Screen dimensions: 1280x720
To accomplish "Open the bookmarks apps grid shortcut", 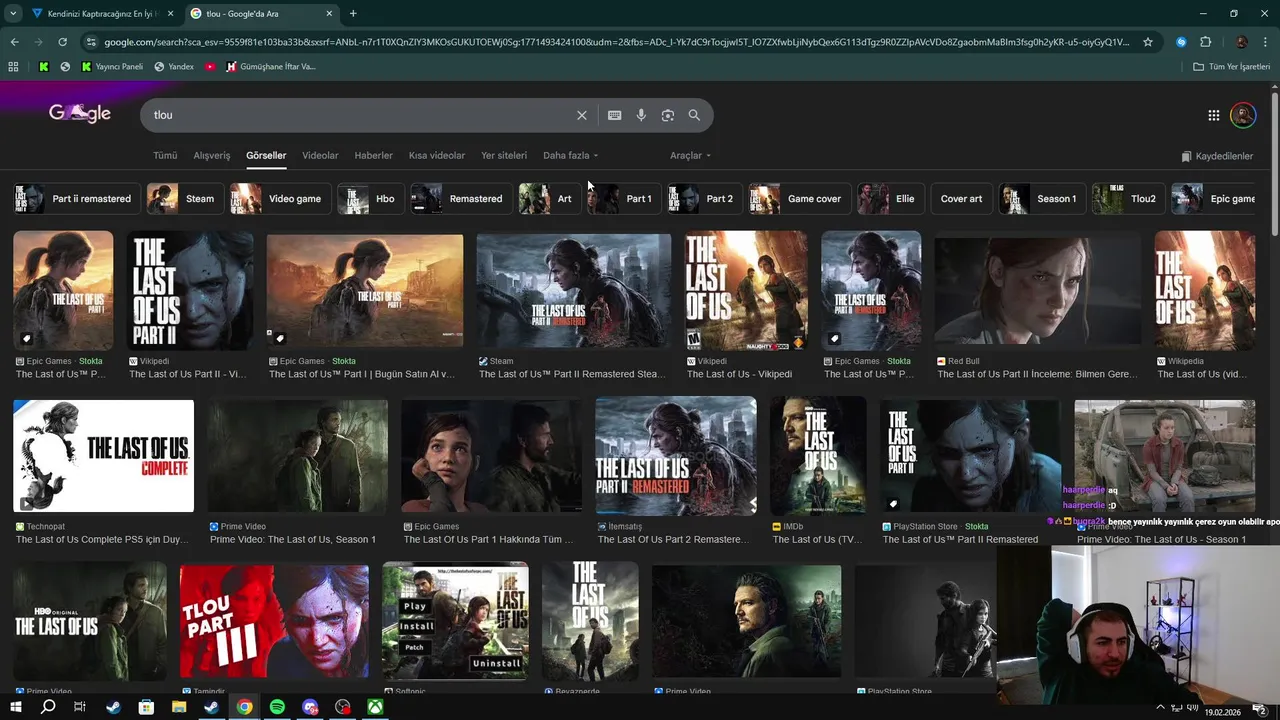I will [13, 67].
